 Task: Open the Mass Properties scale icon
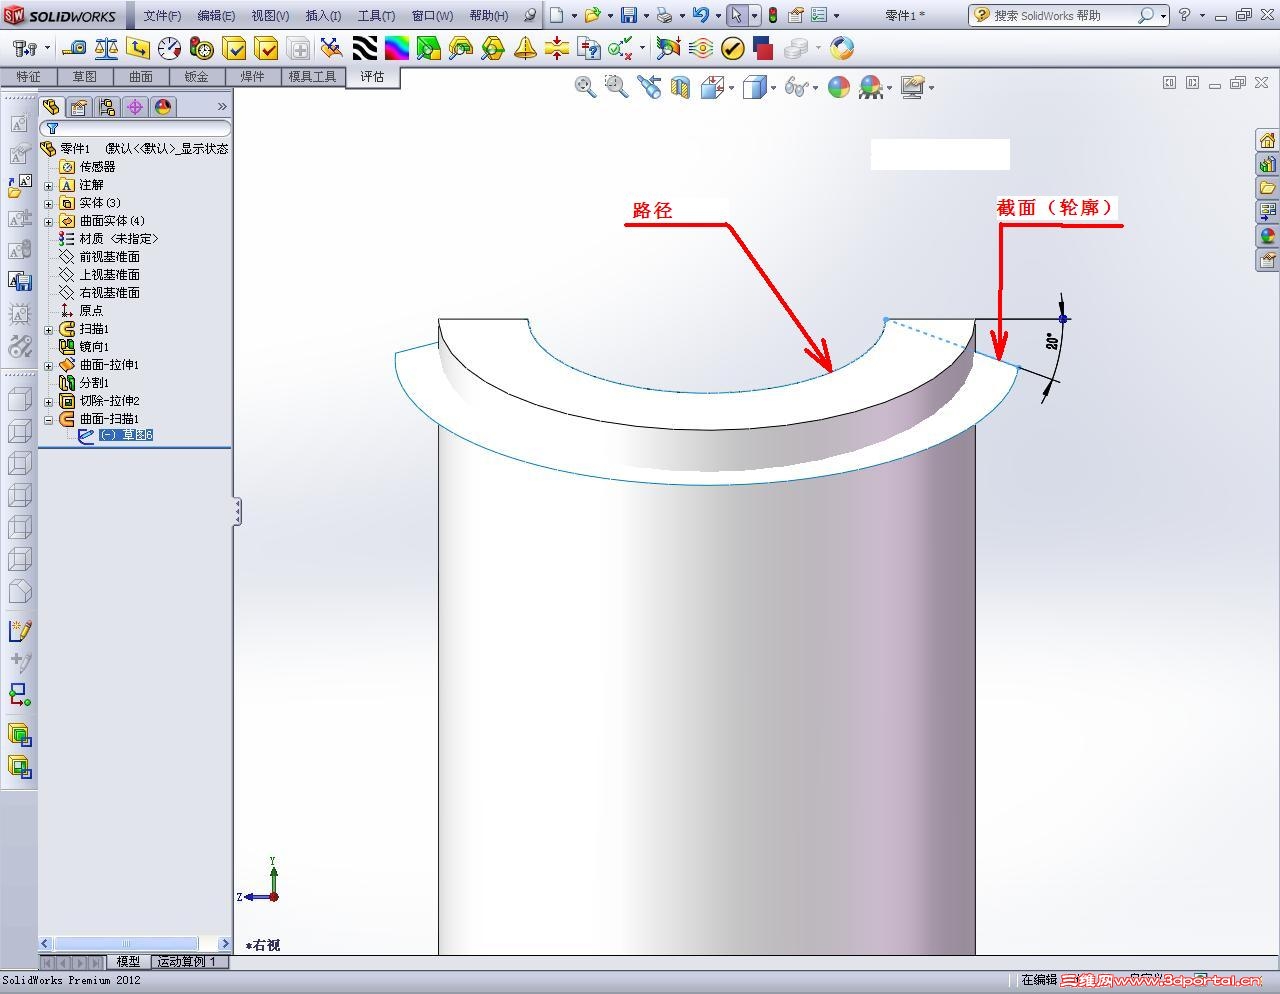pyautogui.click(x=105, y=48)
